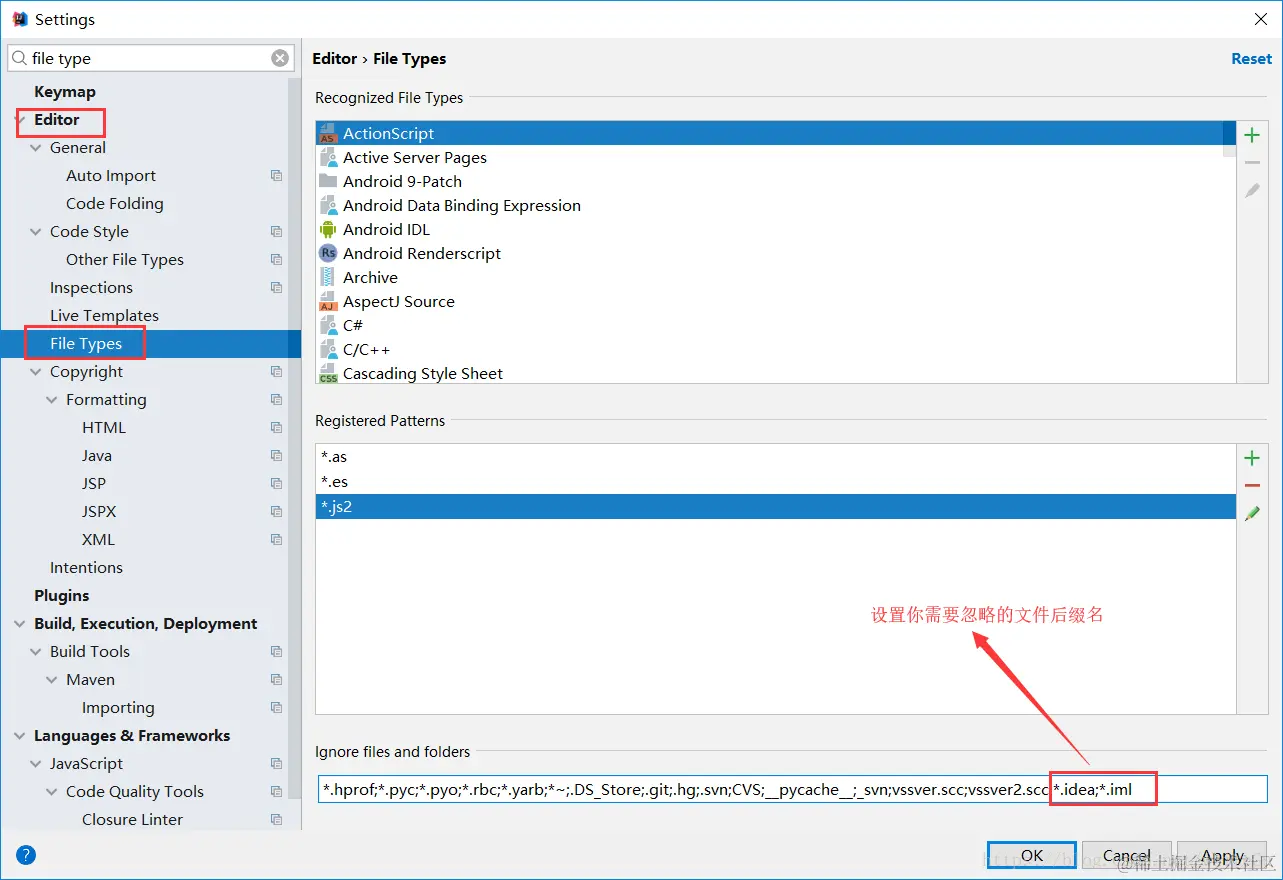Collapse the General tree node
Viewport: 1283px width, 880px height.
[36, 148]
